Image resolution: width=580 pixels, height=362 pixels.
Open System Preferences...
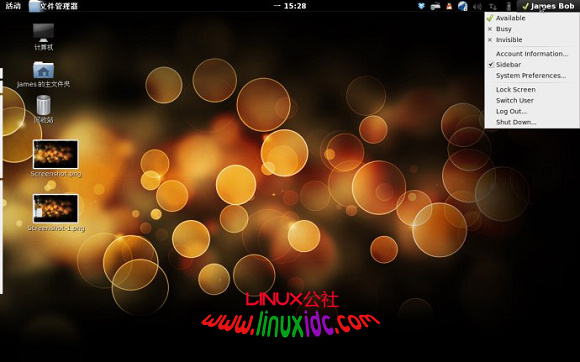(x=532, y=75)
